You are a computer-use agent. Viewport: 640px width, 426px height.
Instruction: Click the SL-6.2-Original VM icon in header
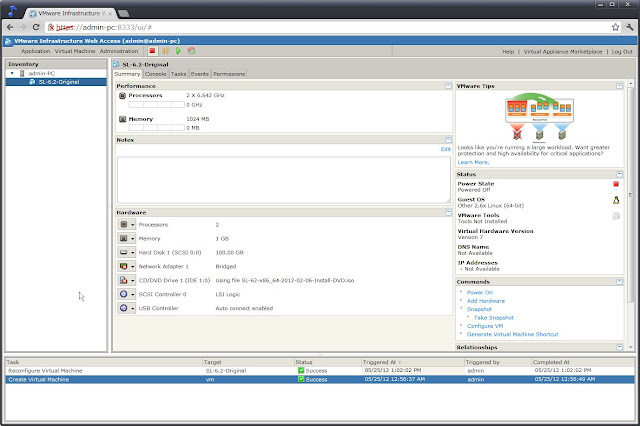(116, 64)
